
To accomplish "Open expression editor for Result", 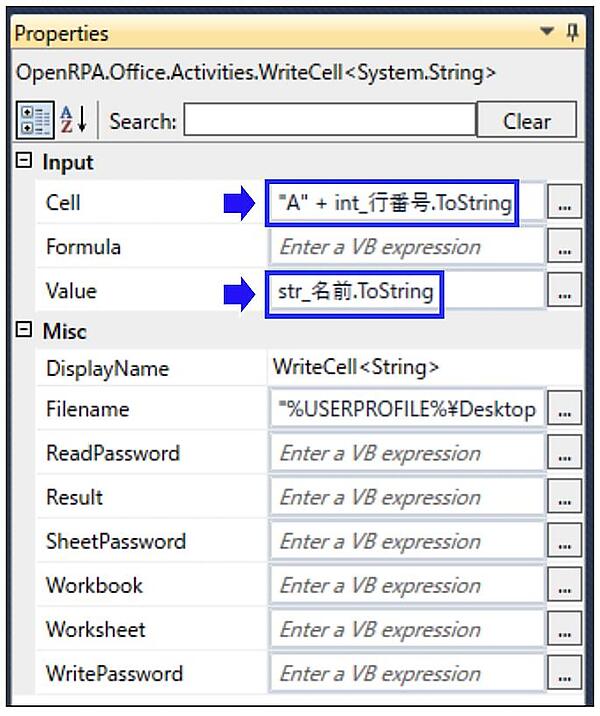I will (x=565, y=497).
